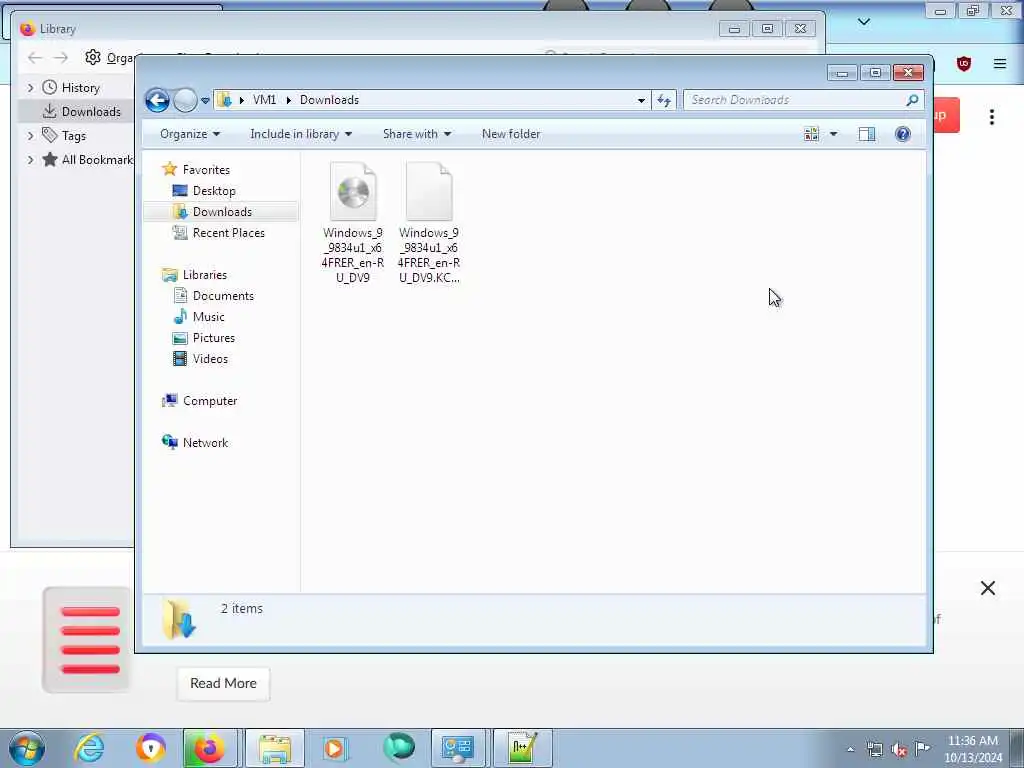Click Library window back arrow
The image size is (1024, 768).
35,58
